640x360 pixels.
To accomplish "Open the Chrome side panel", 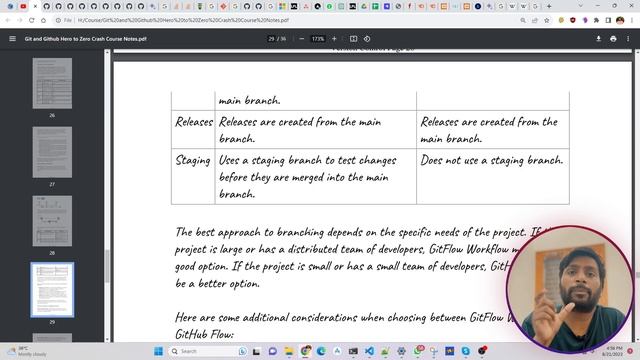I will click(x=608, y=20).
